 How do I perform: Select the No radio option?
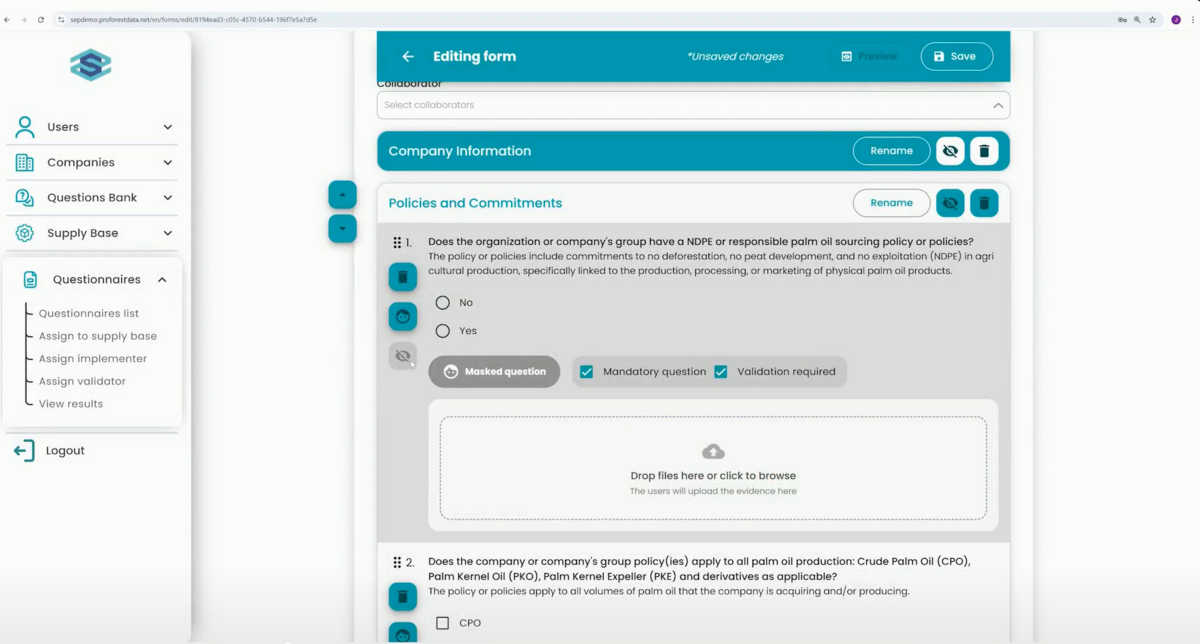tap(442, 302)
